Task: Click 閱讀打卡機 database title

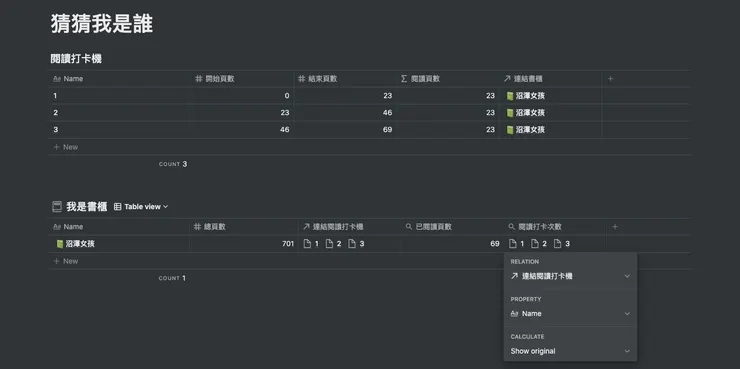Action: pyautogui.click(x=76, y=59)
